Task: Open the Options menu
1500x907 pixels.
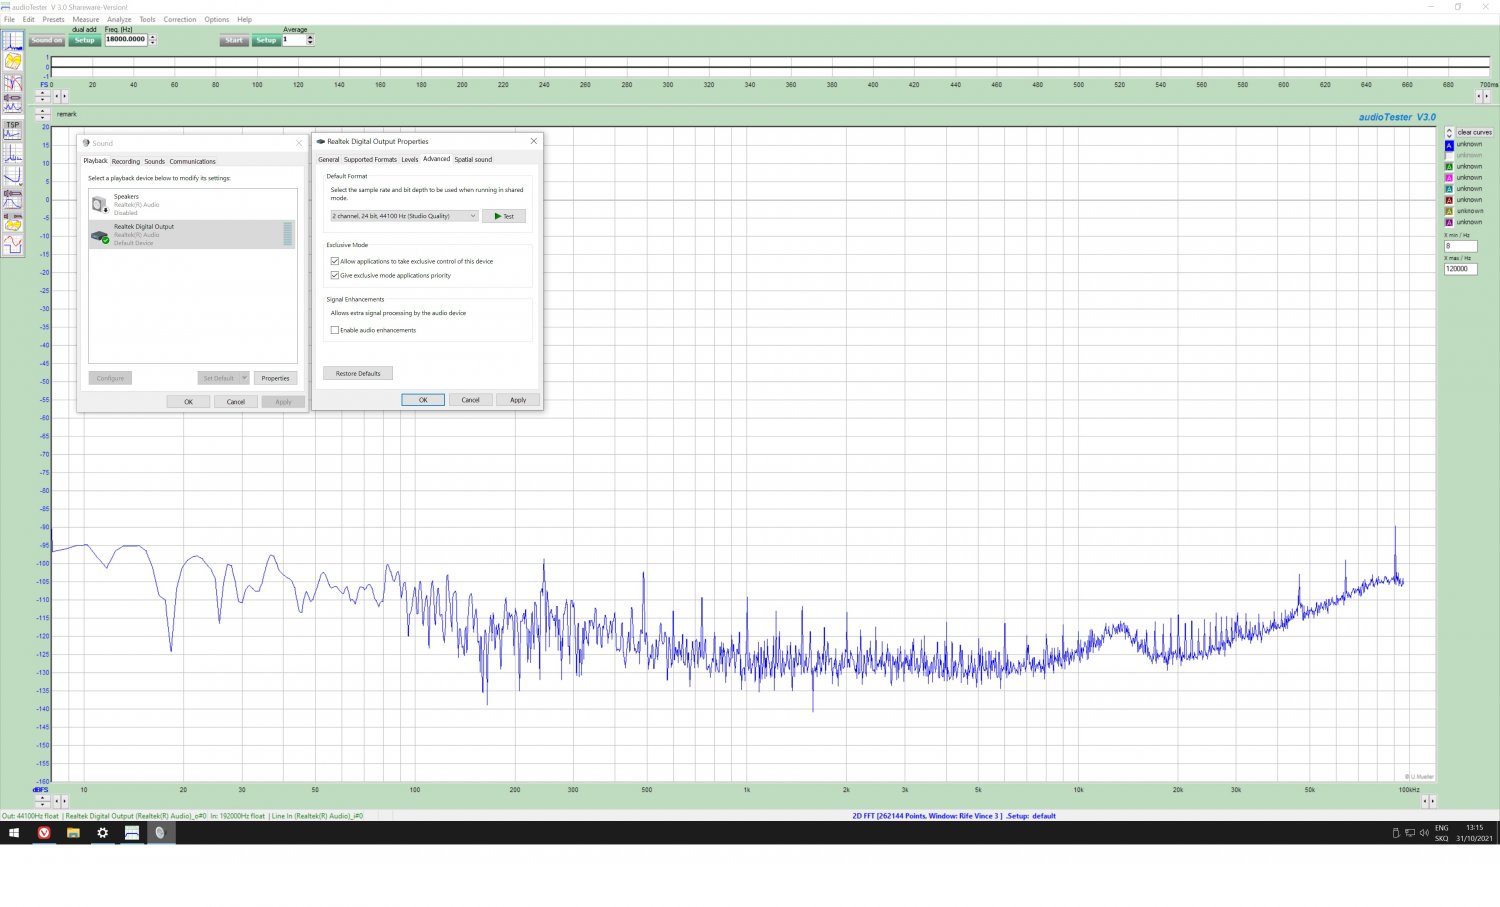Action: (x=217, y=19)
